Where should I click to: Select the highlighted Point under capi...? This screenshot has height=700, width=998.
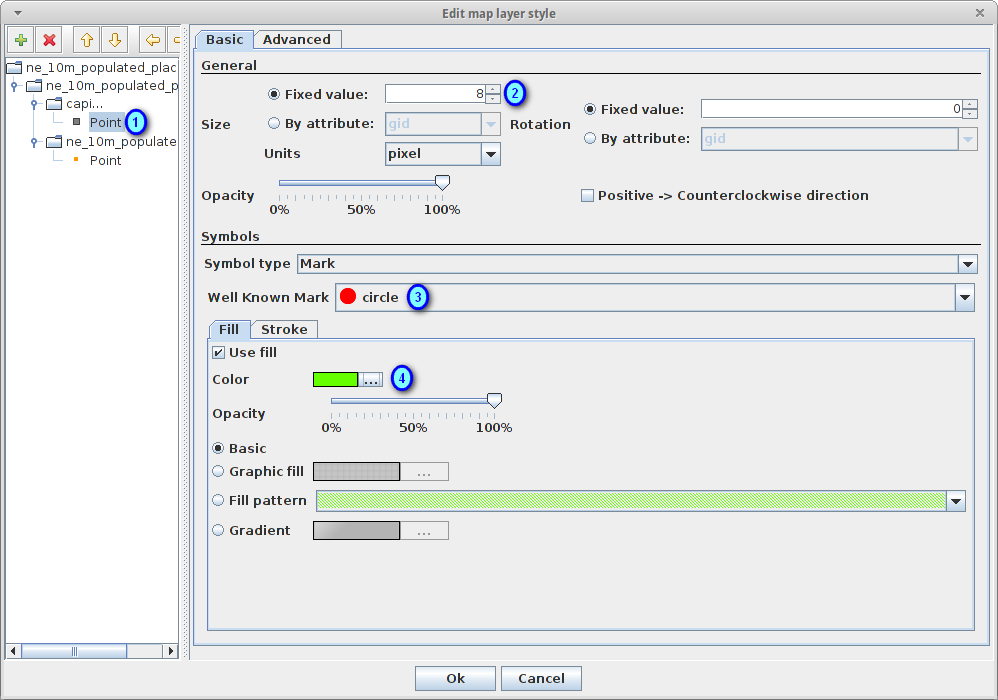pyautogui.click(x=105, y=122)
